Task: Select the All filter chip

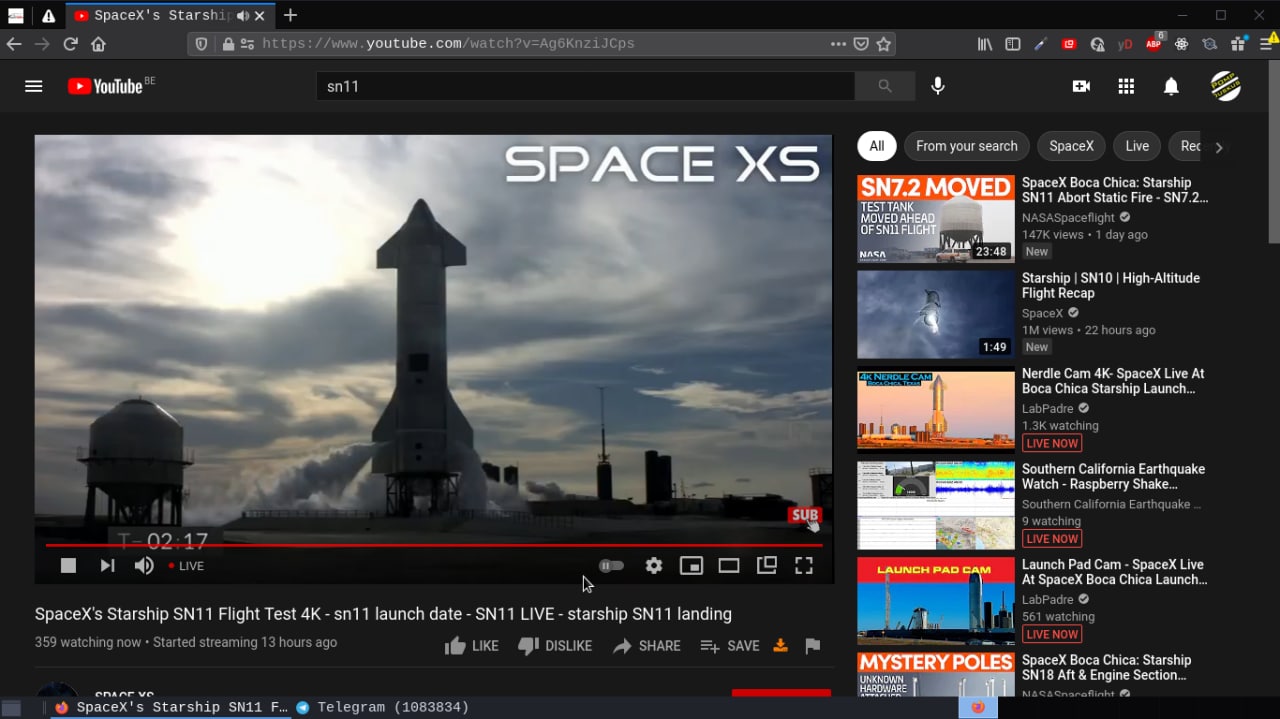Action: click(876, 146)
